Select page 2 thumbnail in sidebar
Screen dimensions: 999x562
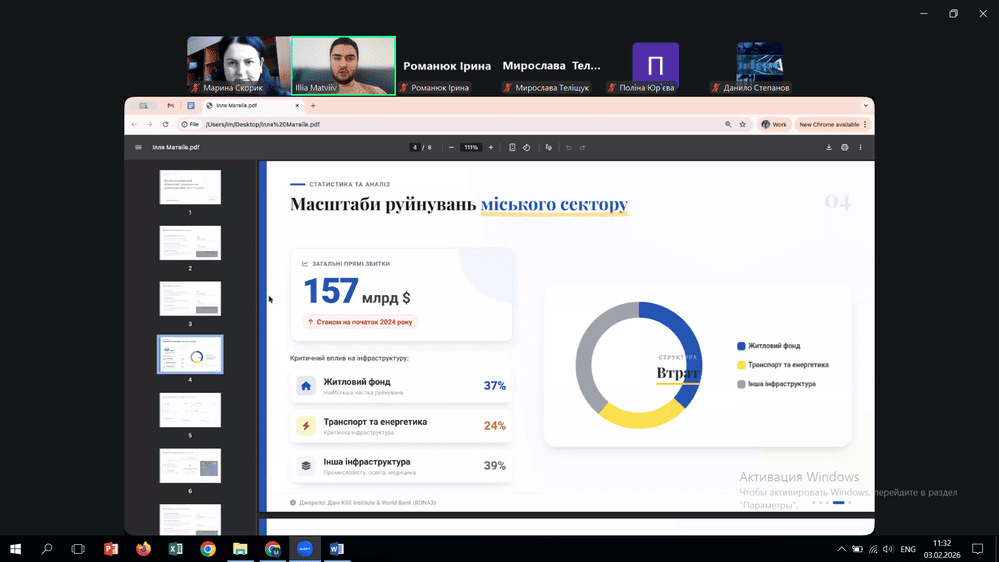[190, 243]
